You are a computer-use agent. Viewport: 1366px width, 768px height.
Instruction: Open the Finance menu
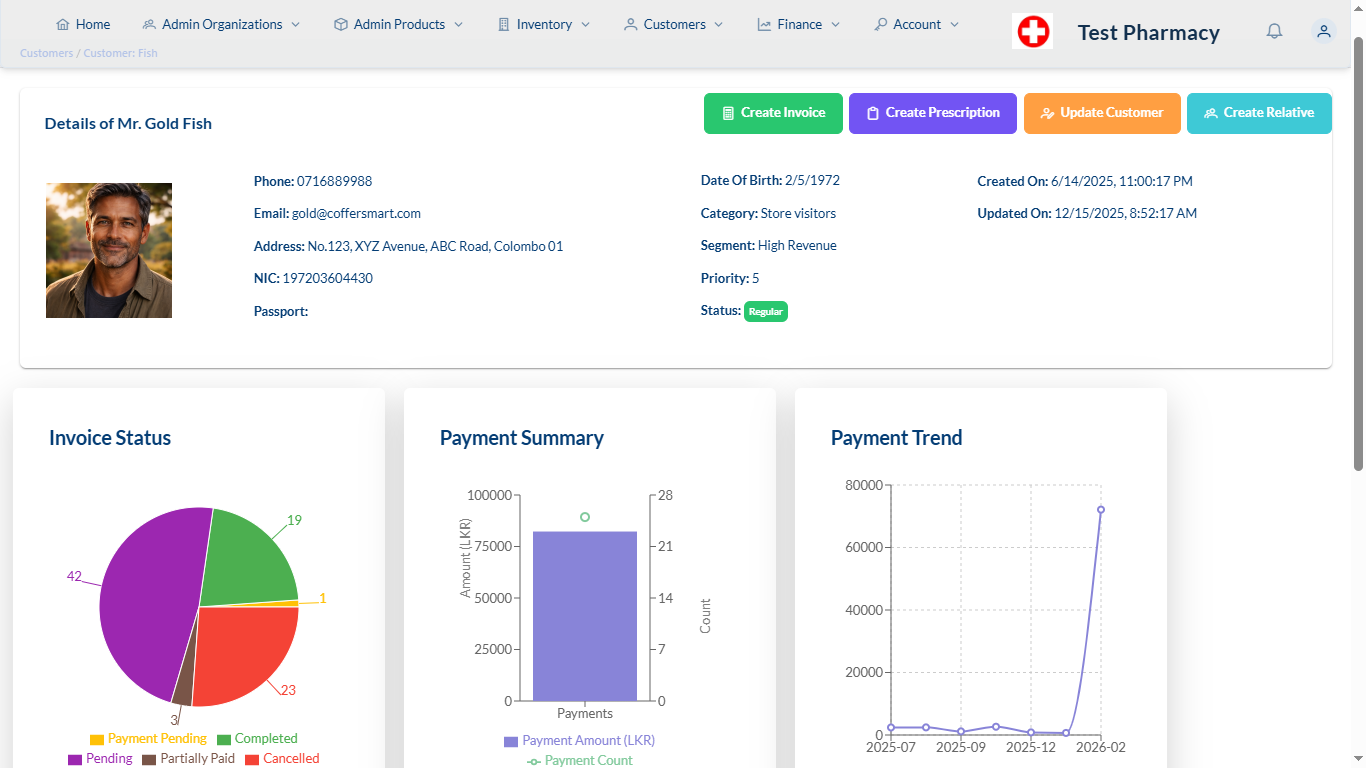tap(799, 24)
